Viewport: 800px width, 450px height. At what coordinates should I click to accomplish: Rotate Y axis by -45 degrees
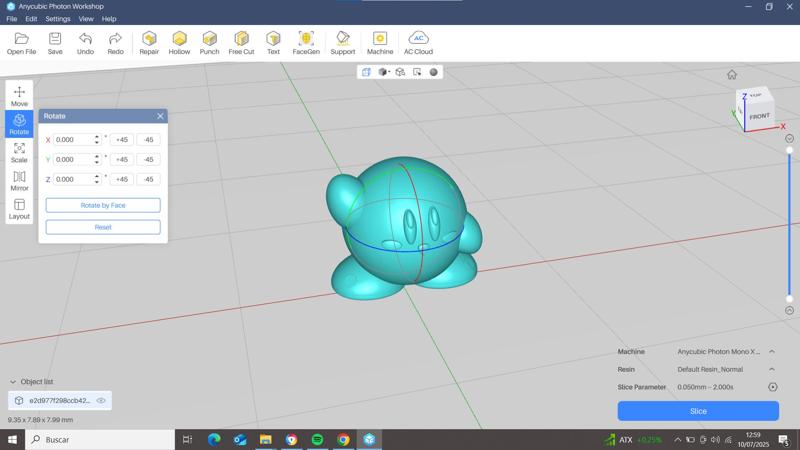148,159
